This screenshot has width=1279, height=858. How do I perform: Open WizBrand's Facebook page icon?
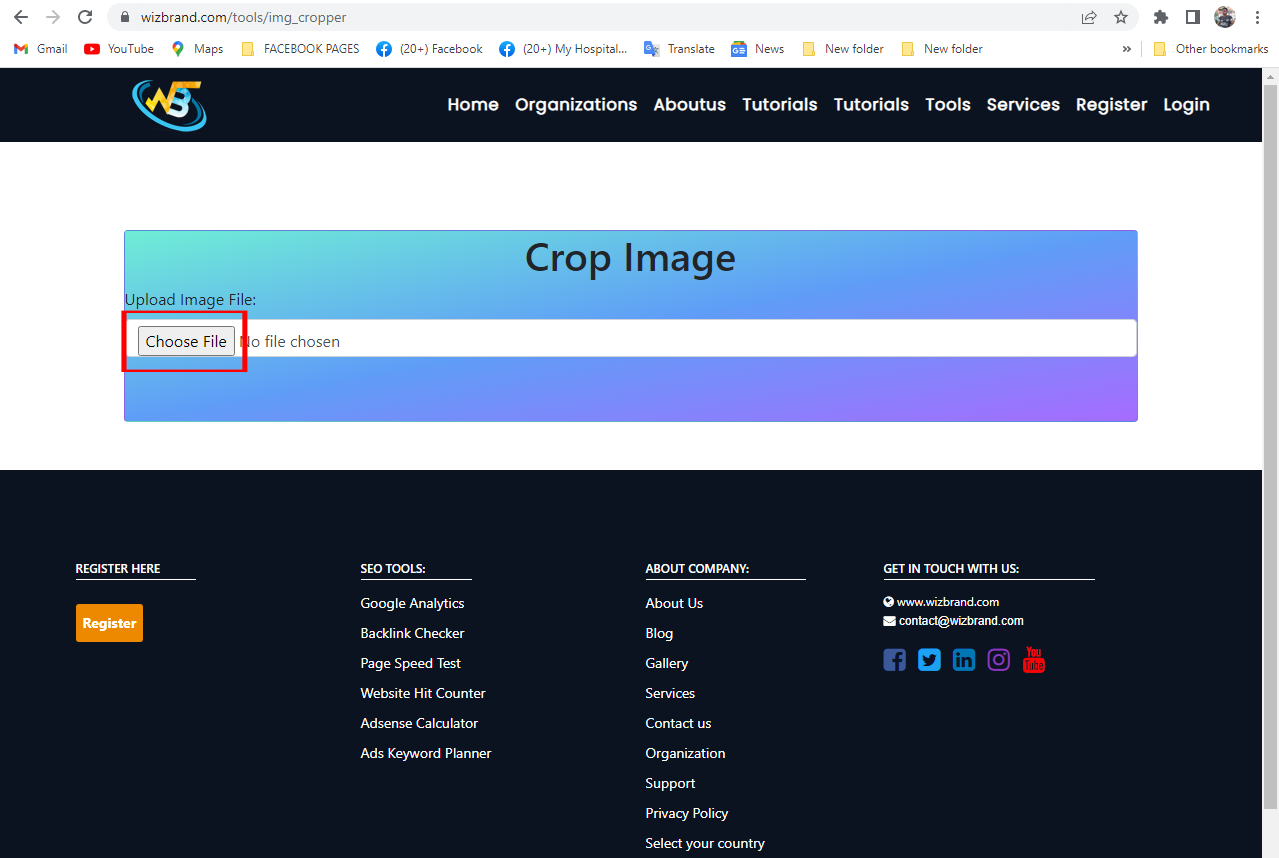tap(894, 659)
